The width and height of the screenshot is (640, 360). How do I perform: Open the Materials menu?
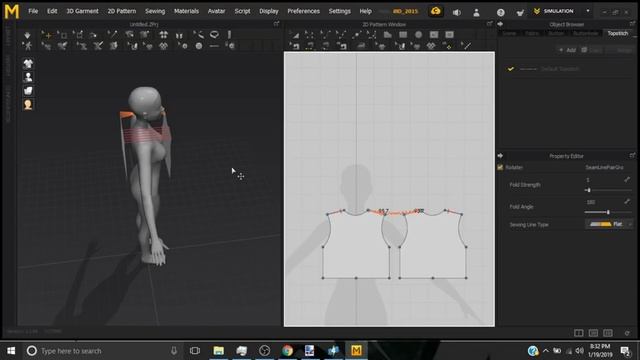point(186,11)
